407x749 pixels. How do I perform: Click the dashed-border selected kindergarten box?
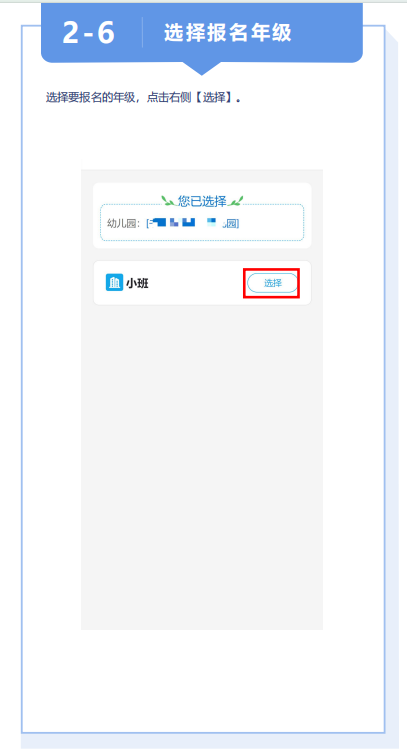point(202,222)
